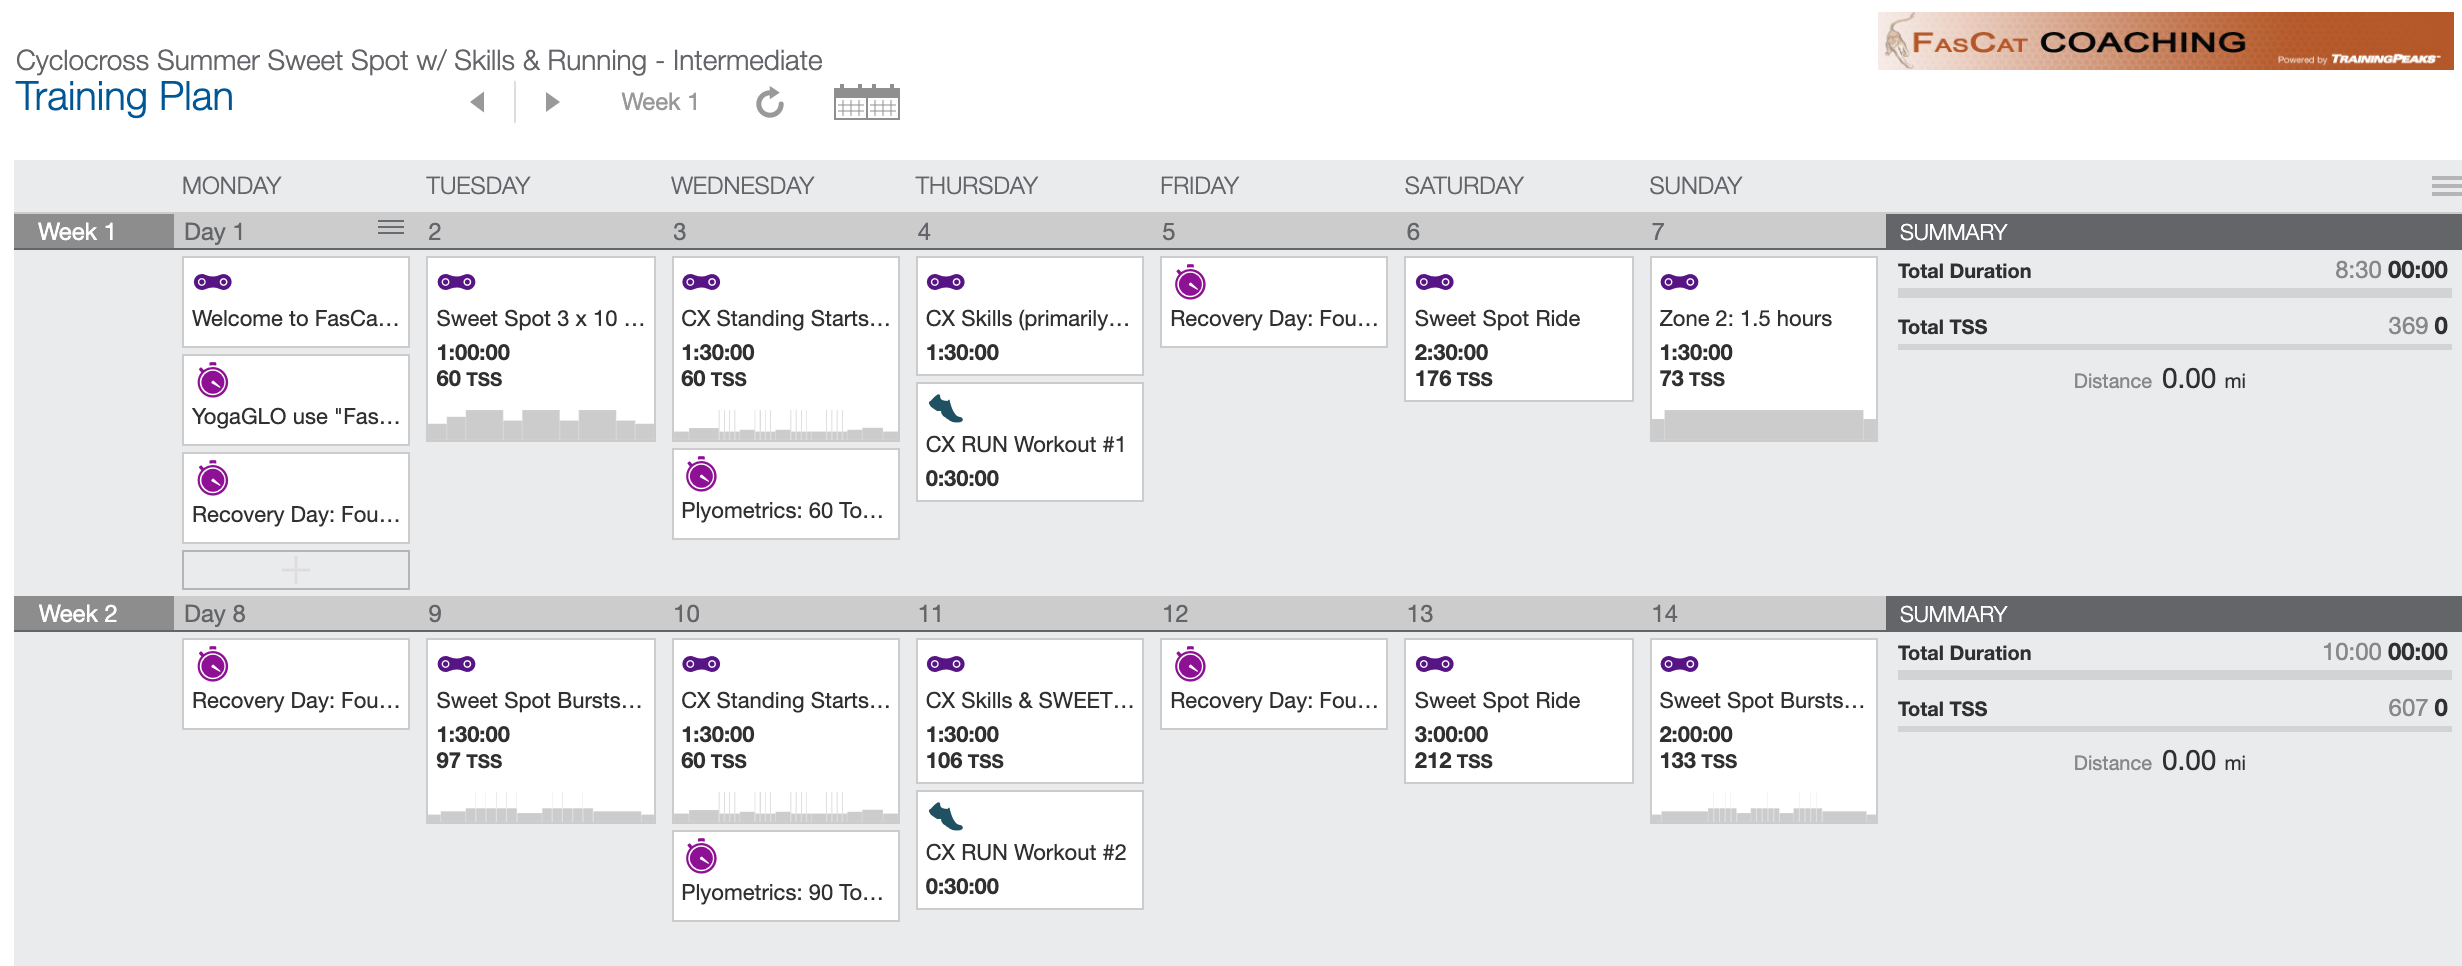Open the calendar hamburger menu at top right

pyautogui.click(x=2446, y=185)
